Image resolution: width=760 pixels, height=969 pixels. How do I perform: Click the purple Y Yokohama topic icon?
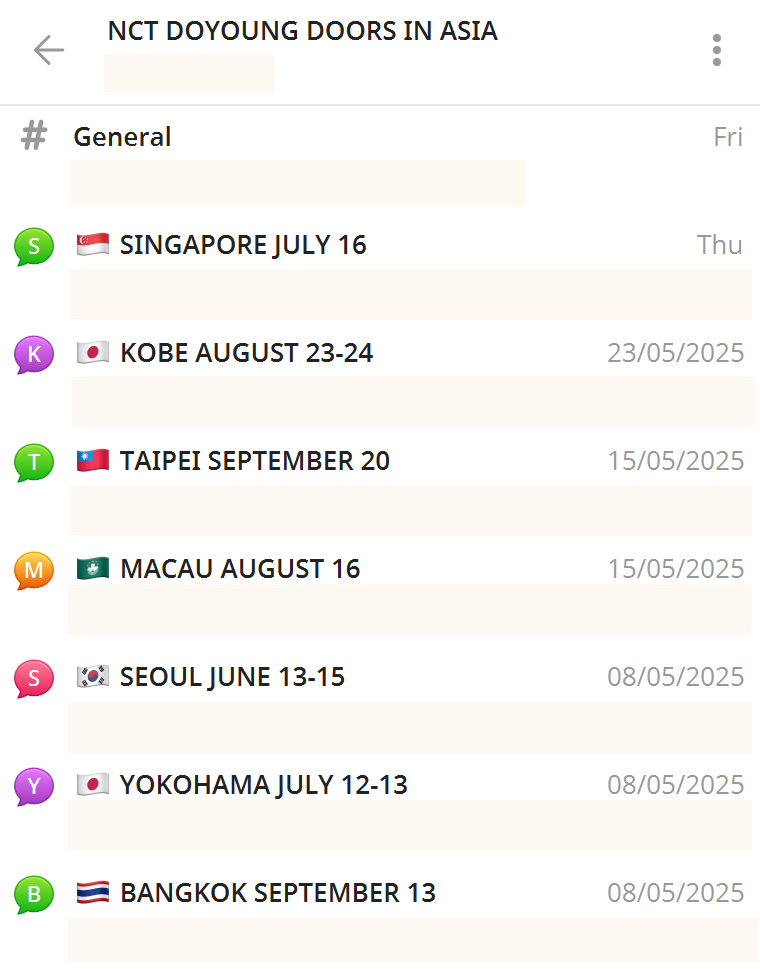[34, 786]
